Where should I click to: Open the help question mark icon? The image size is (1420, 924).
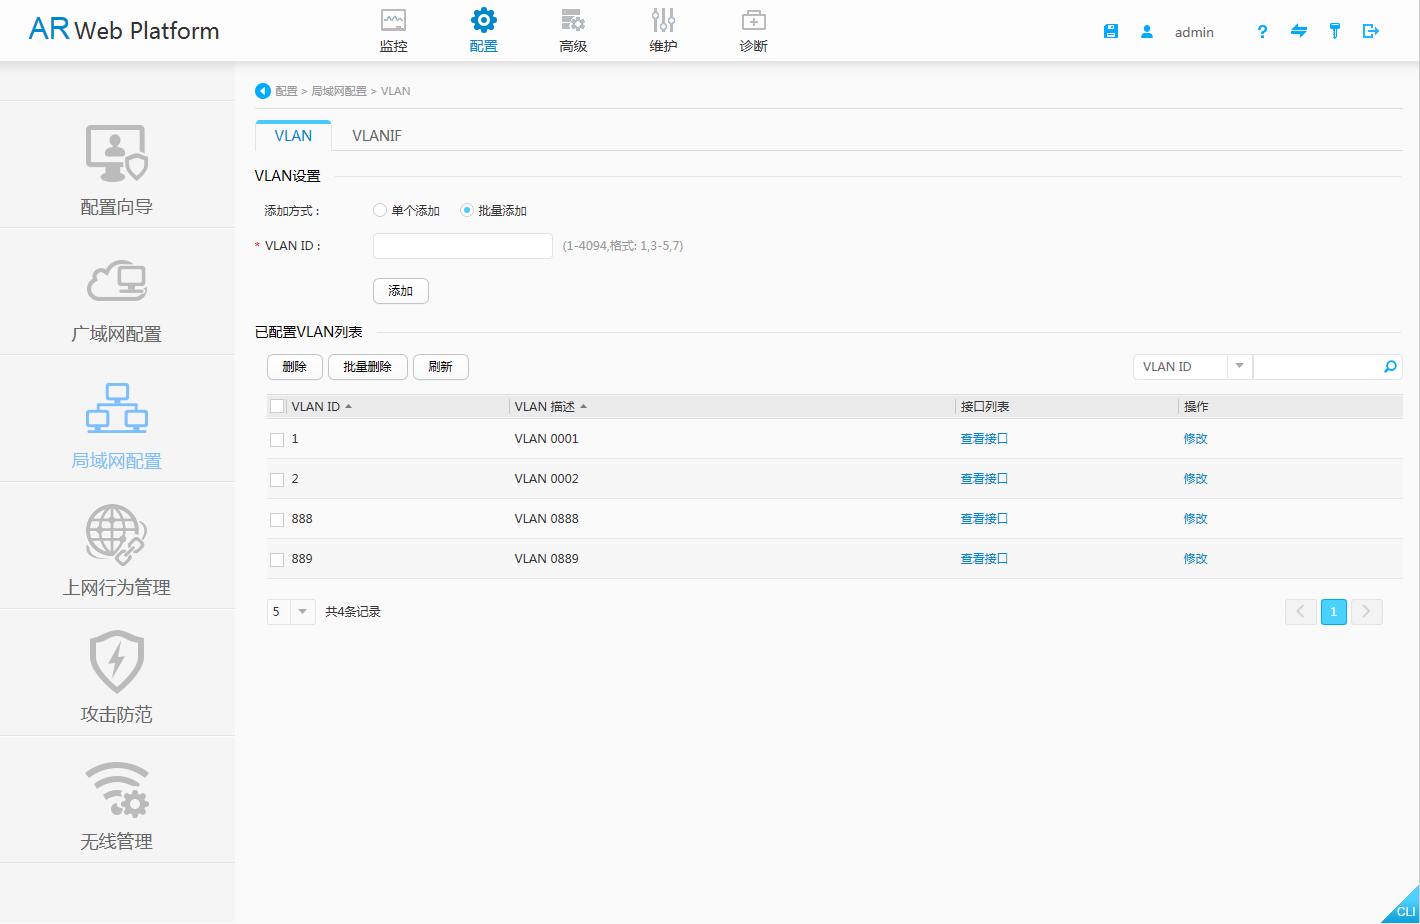click(1262, 32)
